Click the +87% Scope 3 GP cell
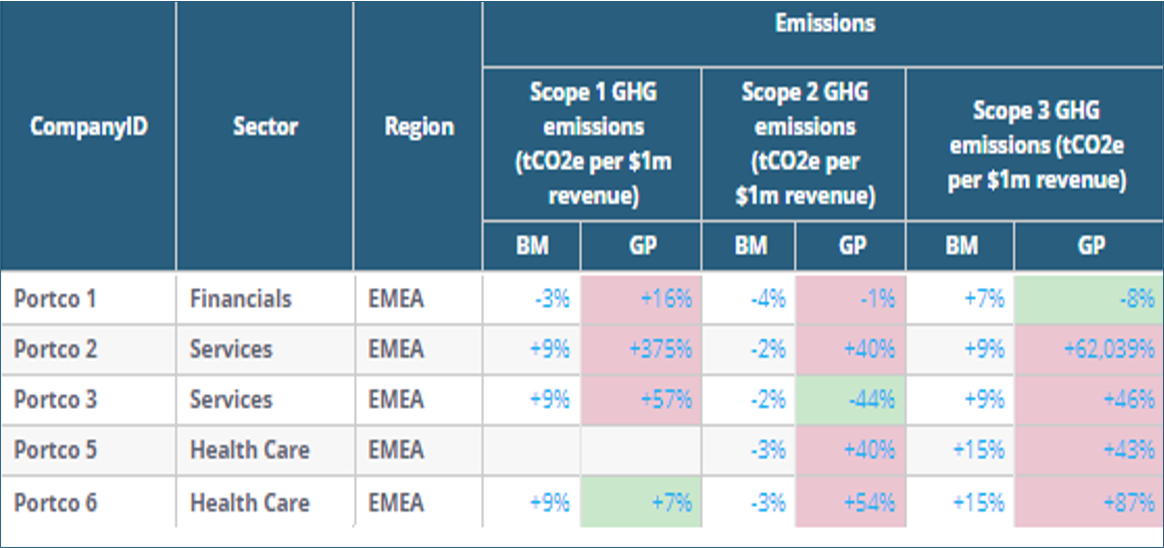 point(1089,502)
